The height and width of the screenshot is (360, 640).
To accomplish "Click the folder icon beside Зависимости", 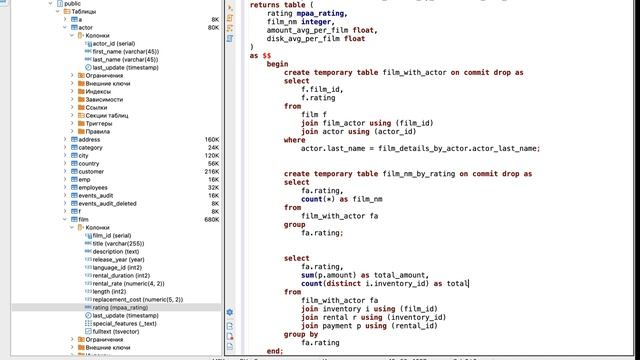I will point(81,99).
